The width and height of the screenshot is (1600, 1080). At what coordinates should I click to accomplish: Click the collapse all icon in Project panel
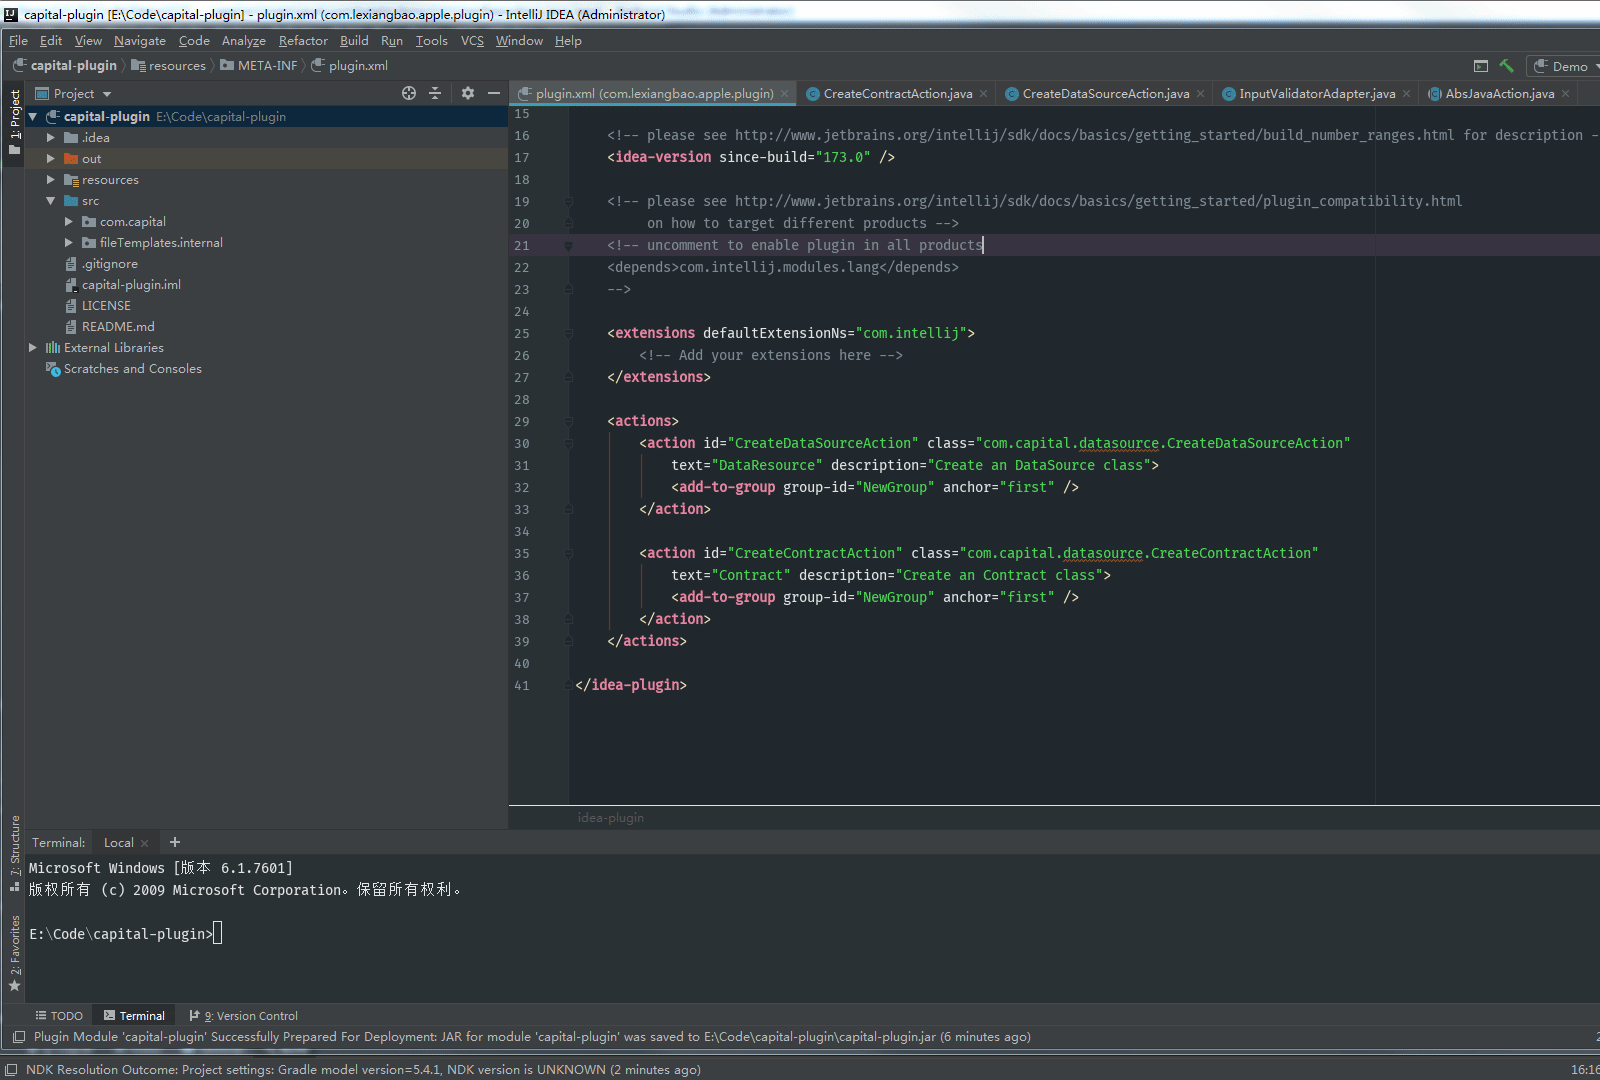click(x=435, y=93)
